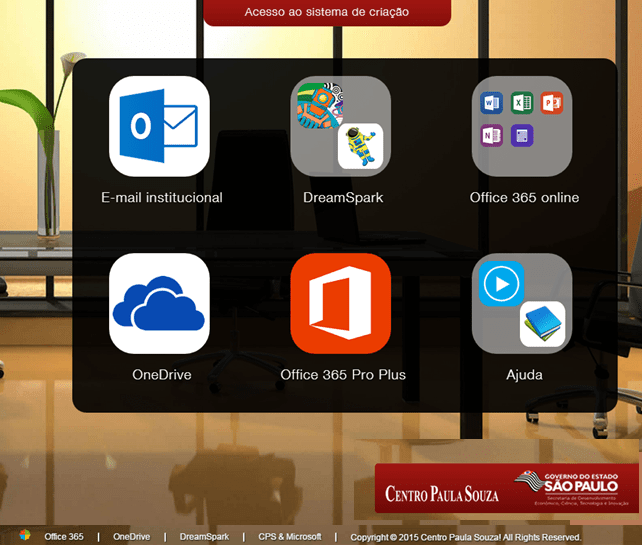Viewport: 642px width, 546px height.
Task: Click the Centro Paula Souza logo banner
Action: 506,489
